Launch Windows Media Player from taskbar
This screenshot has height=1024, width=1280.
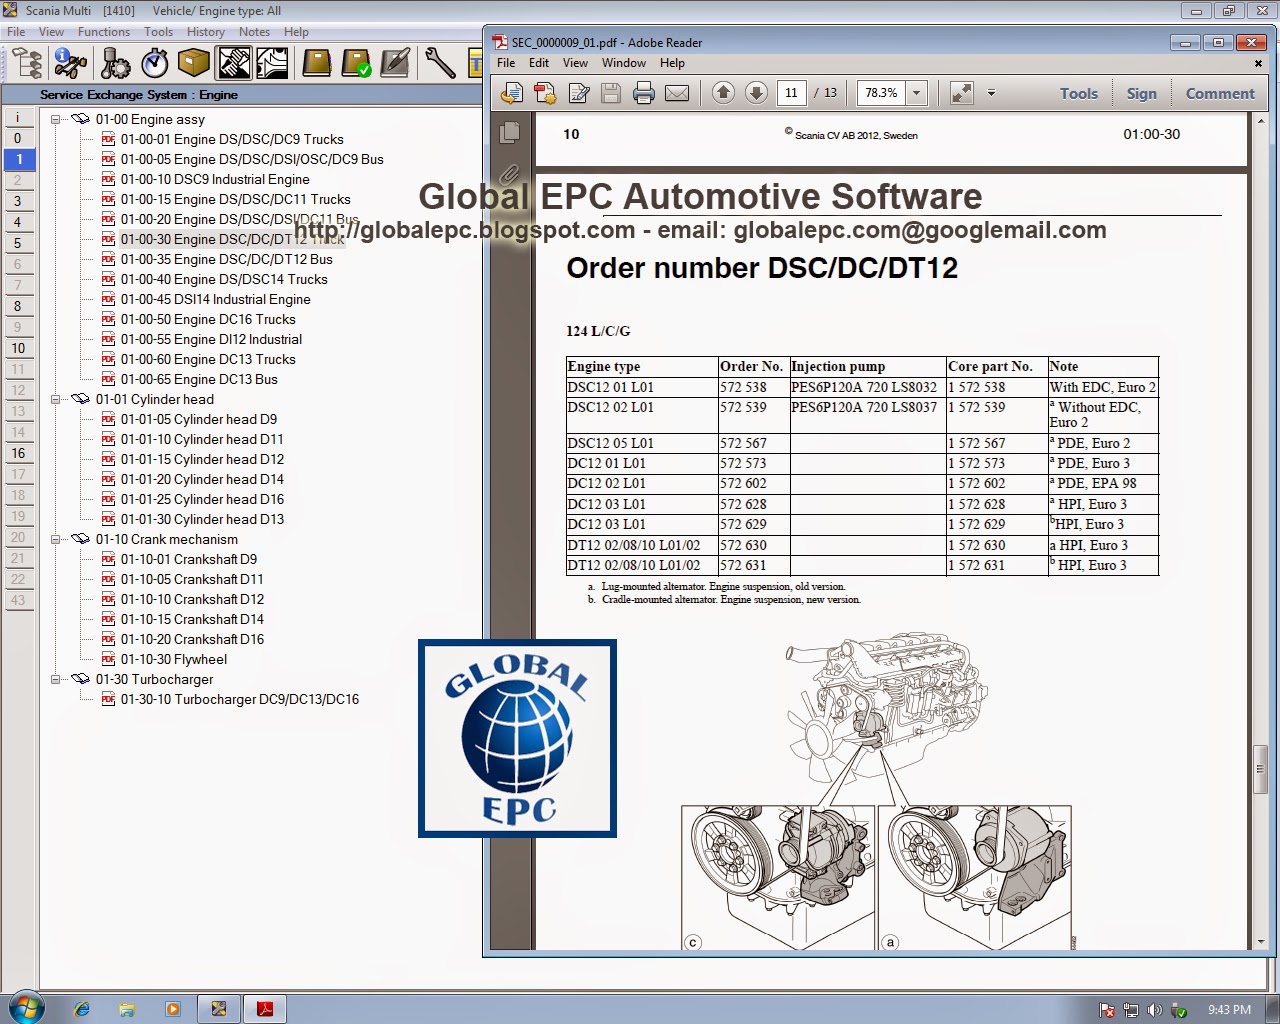[173, 1009]
